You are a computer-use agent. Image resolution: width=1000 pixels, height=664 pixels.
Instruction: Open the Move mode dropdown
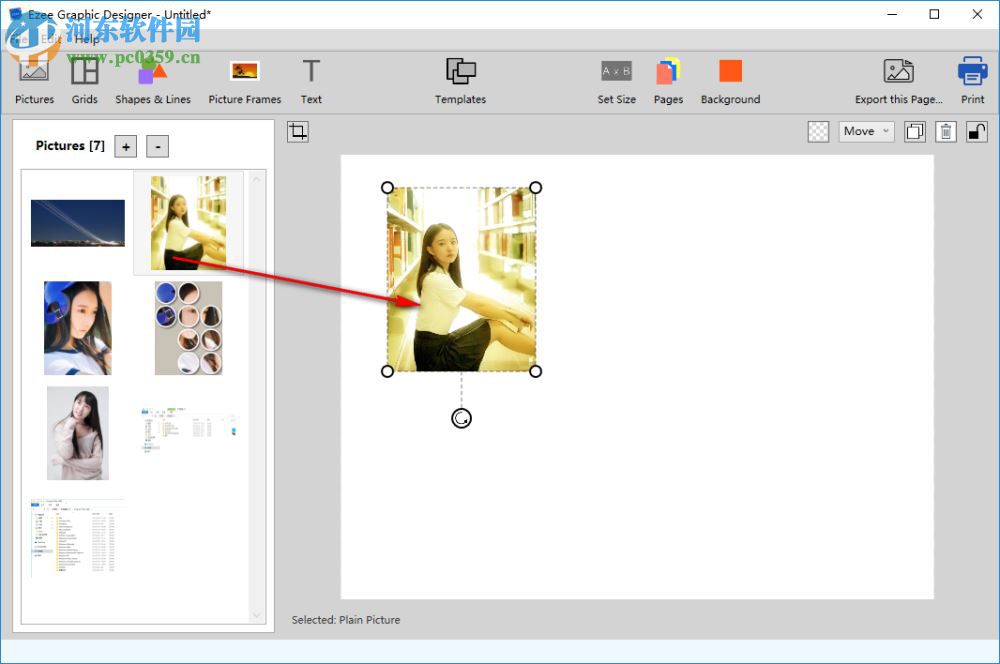[x=866, y=131]
